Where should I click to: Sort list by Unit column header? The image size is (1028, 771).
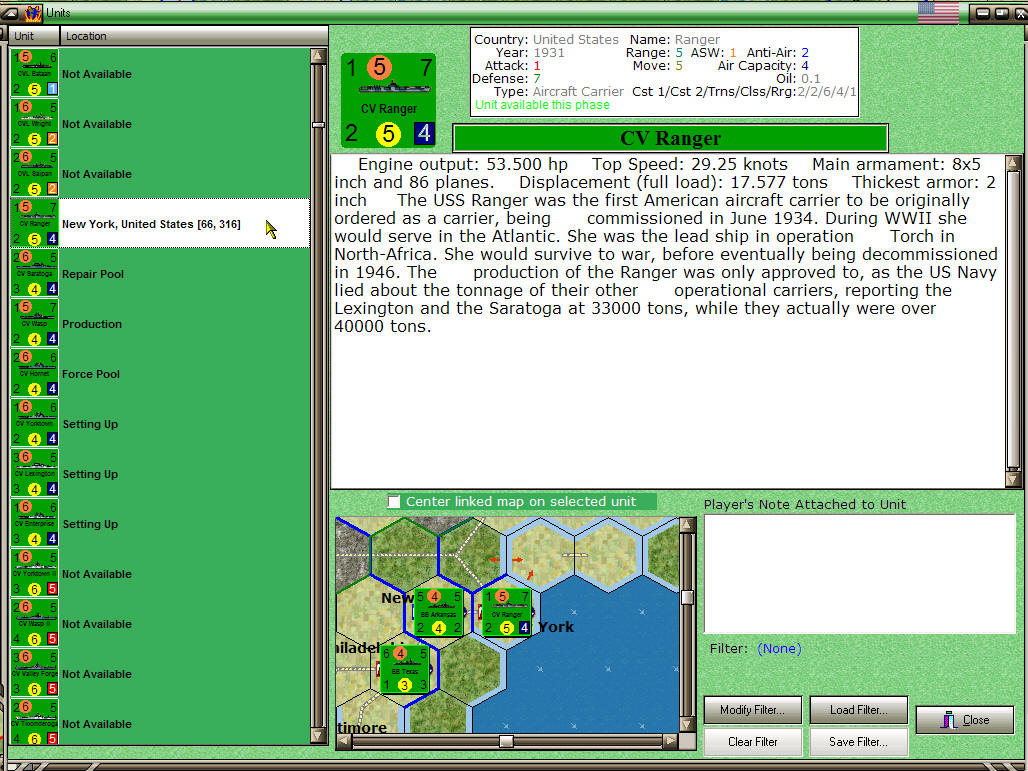[34, 36]
